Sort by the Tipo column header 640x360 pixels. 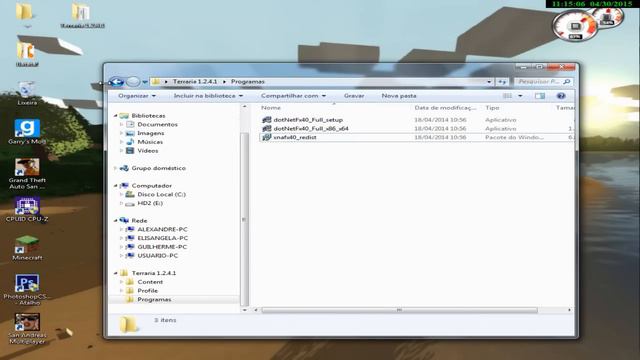(492, 108)
